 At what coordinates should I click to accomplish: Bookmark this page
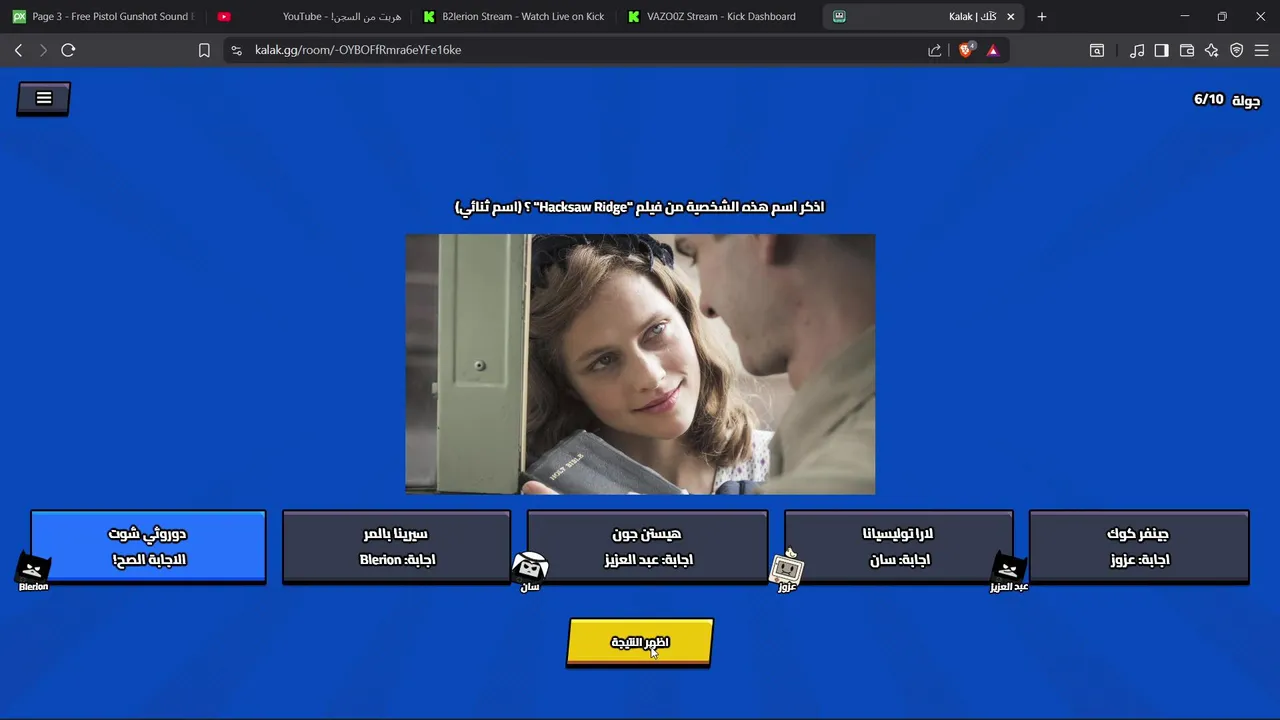click(x=204, y=50)
